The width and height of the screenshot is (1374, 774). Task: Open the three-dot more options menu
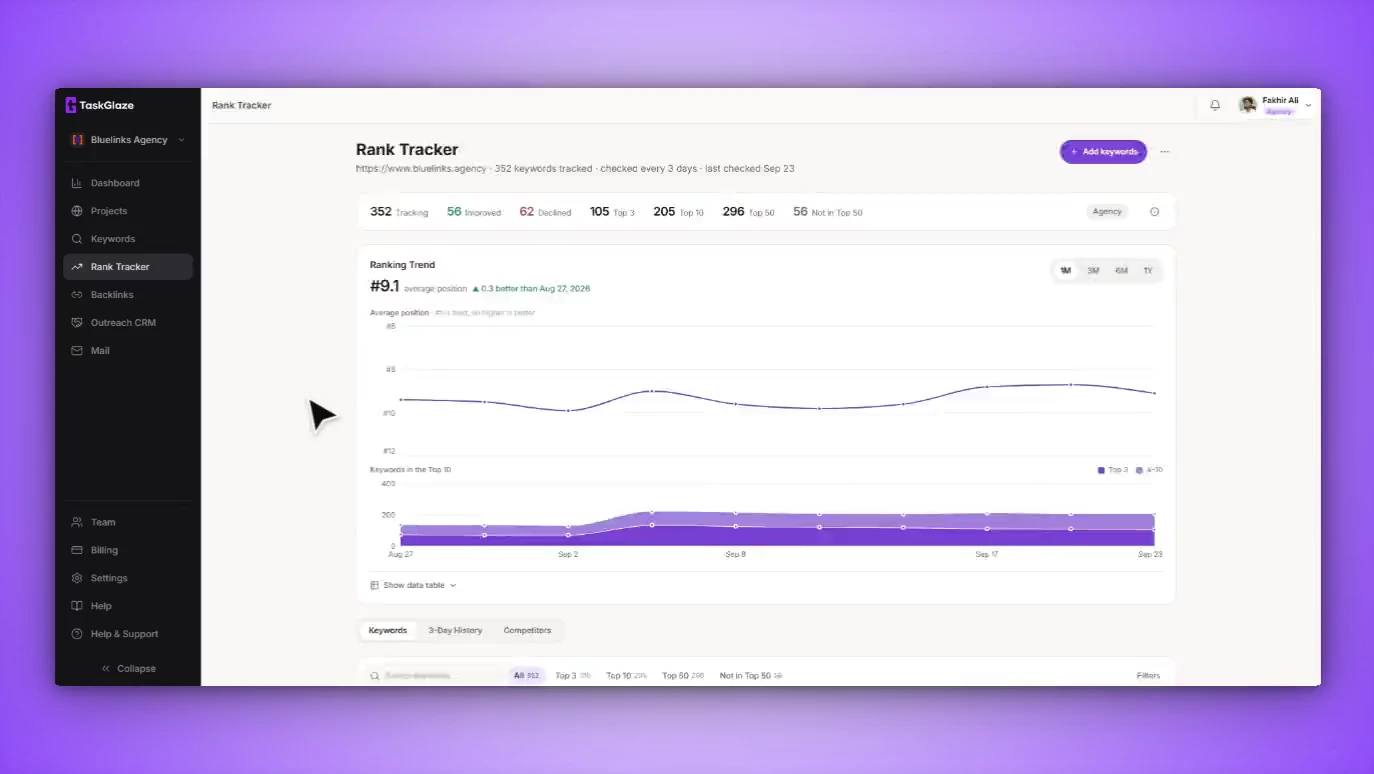tap(1164, 152)
